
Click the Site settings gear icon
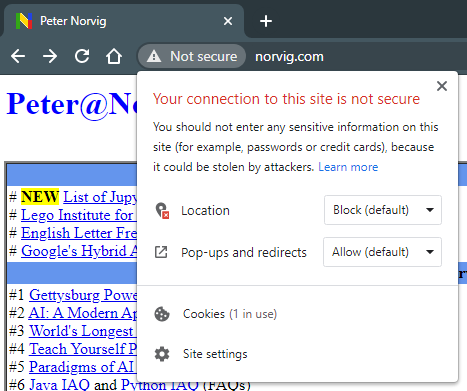tap(162, 354)
